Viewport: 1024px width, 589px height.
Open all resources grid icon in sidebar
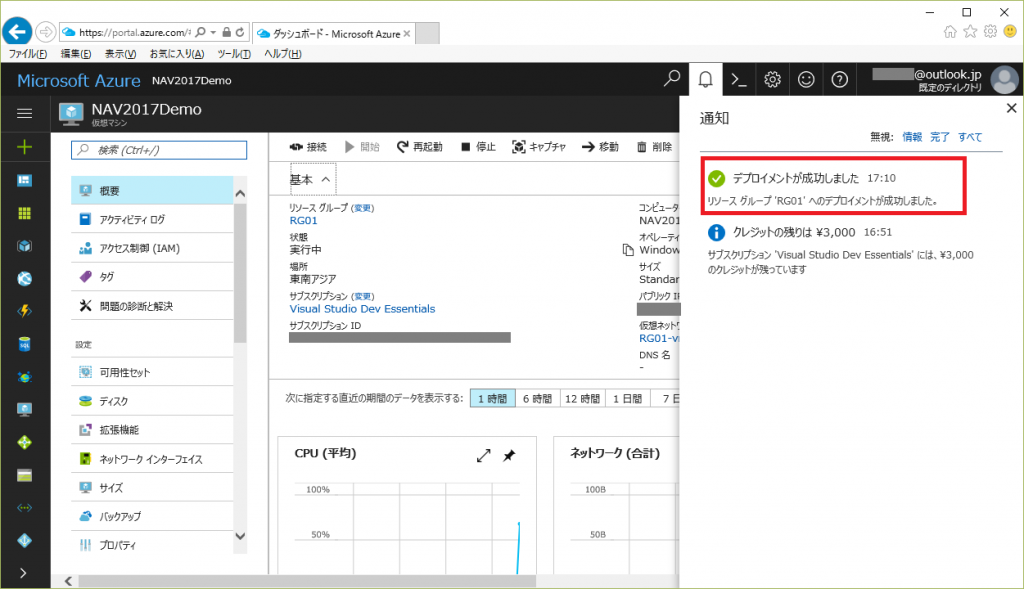click(x=24, y=214)
